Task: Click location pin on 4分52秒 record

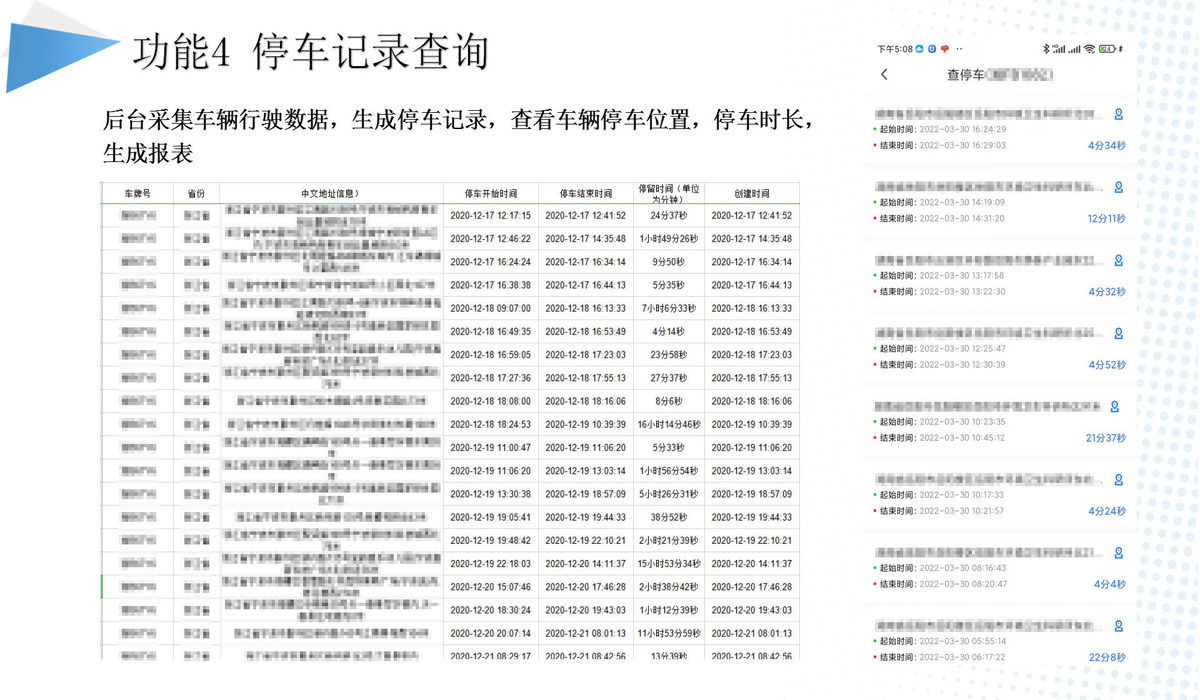Action: pos(1118,334)
